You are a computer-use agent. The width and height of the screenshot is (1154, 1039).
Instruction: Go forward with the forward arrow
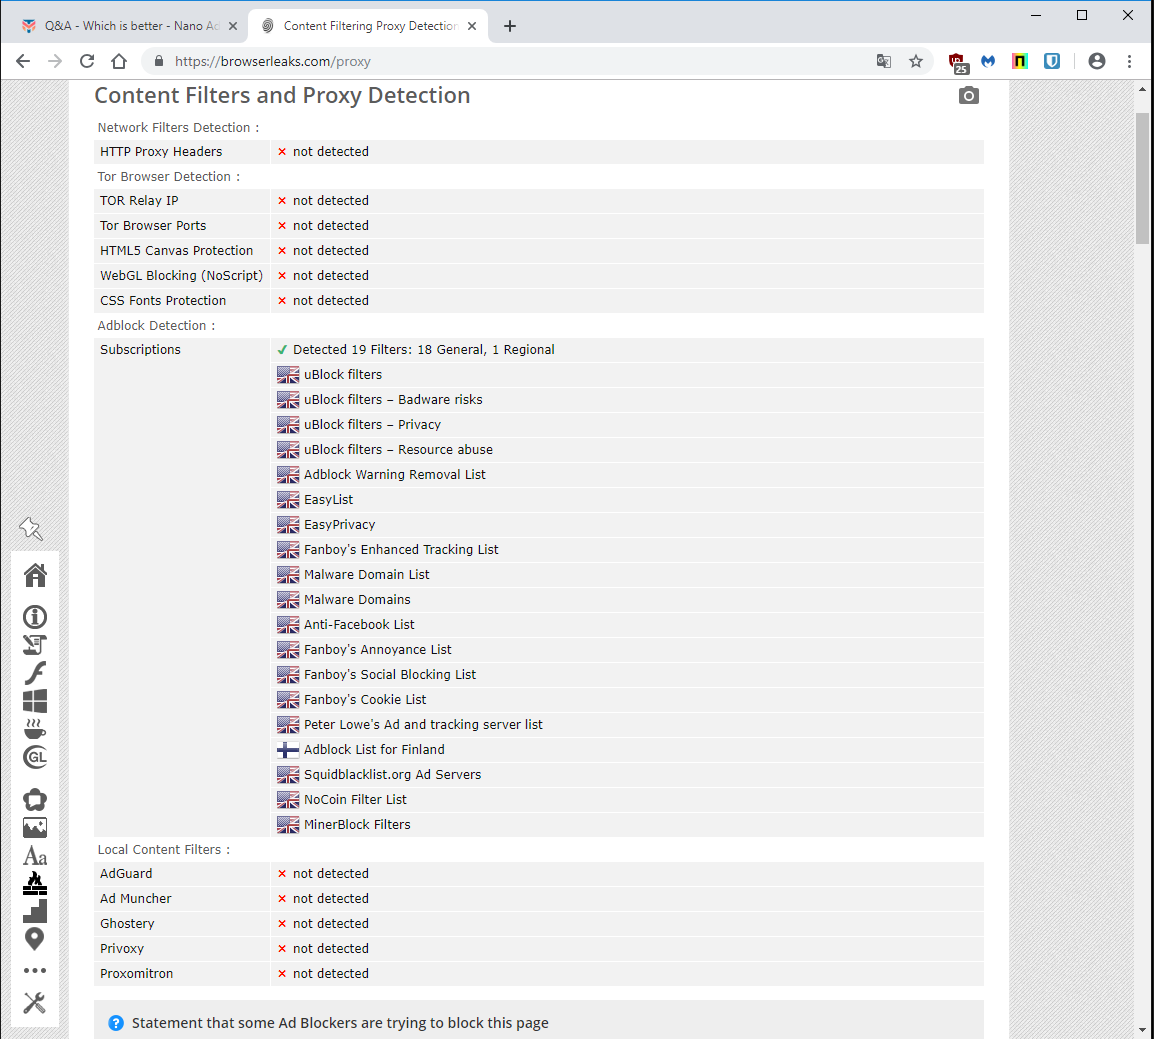pos(55,61)
